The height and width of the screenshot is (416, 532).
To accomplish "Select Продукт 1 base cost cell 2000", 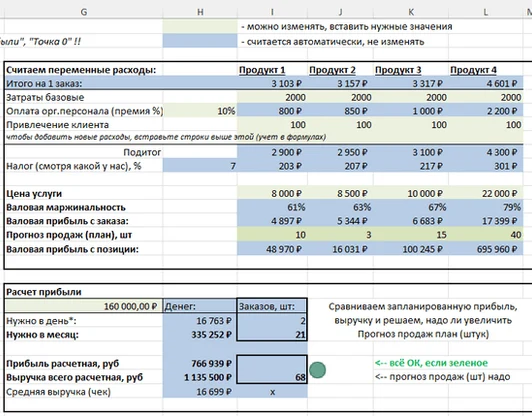I will pos(272,97).
